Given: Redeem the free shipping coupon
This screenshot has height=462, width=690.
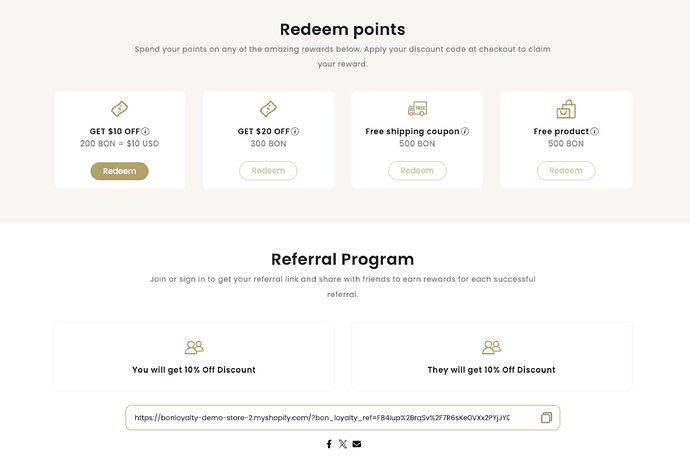Looking at the screenshot, I should tap(417, 171).
